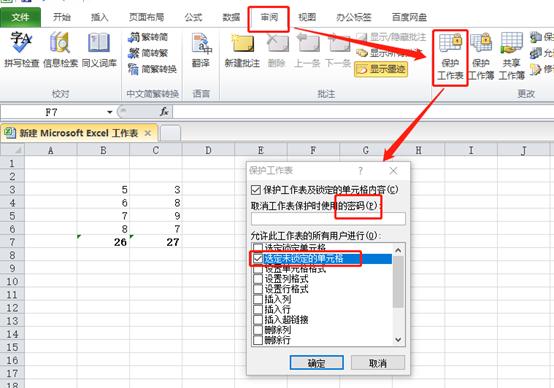The image size is (554, 388).
Task: Switch to the 开始 tab
Action: point(61,17)
